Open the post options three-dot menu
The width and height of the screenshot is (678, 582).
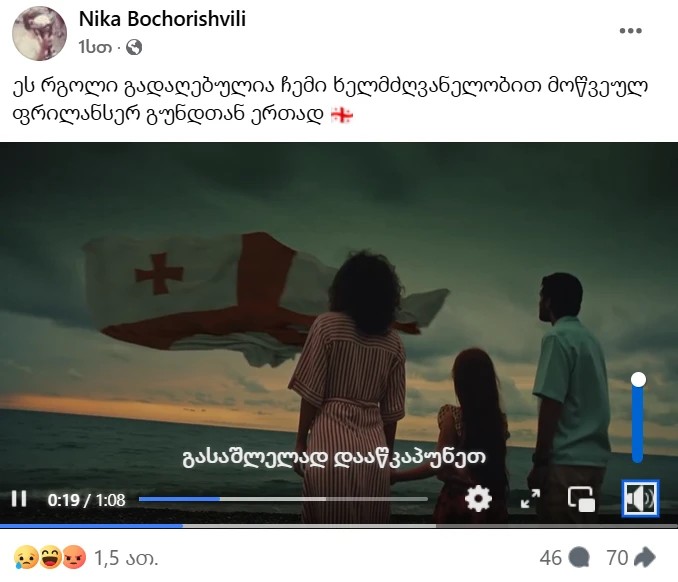coord(630,31)
